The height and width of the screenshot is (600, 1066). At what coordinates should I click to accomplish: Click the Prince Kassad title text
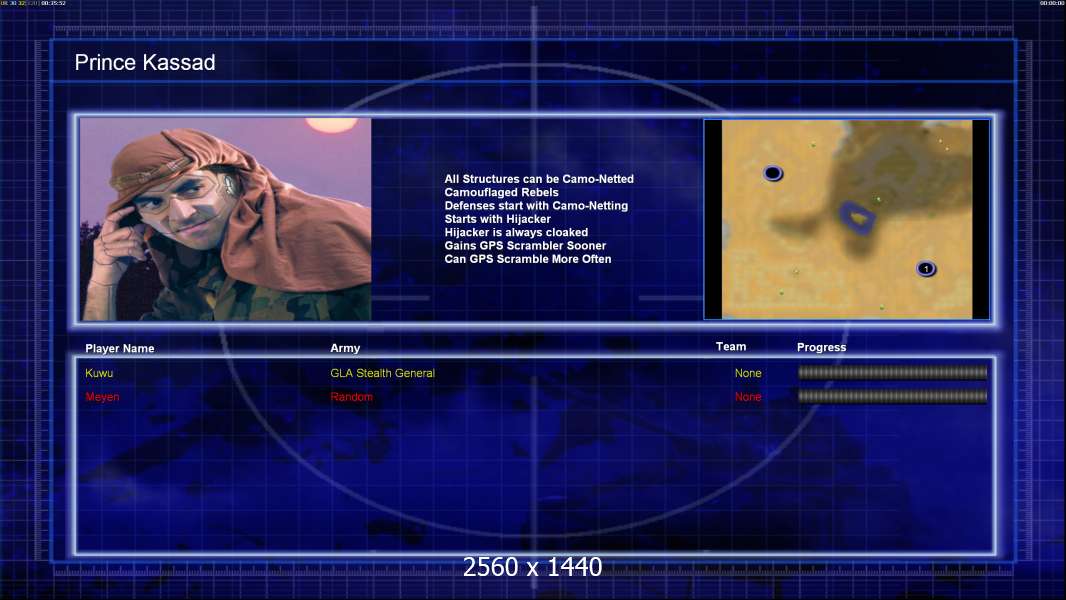pos(145,63)
